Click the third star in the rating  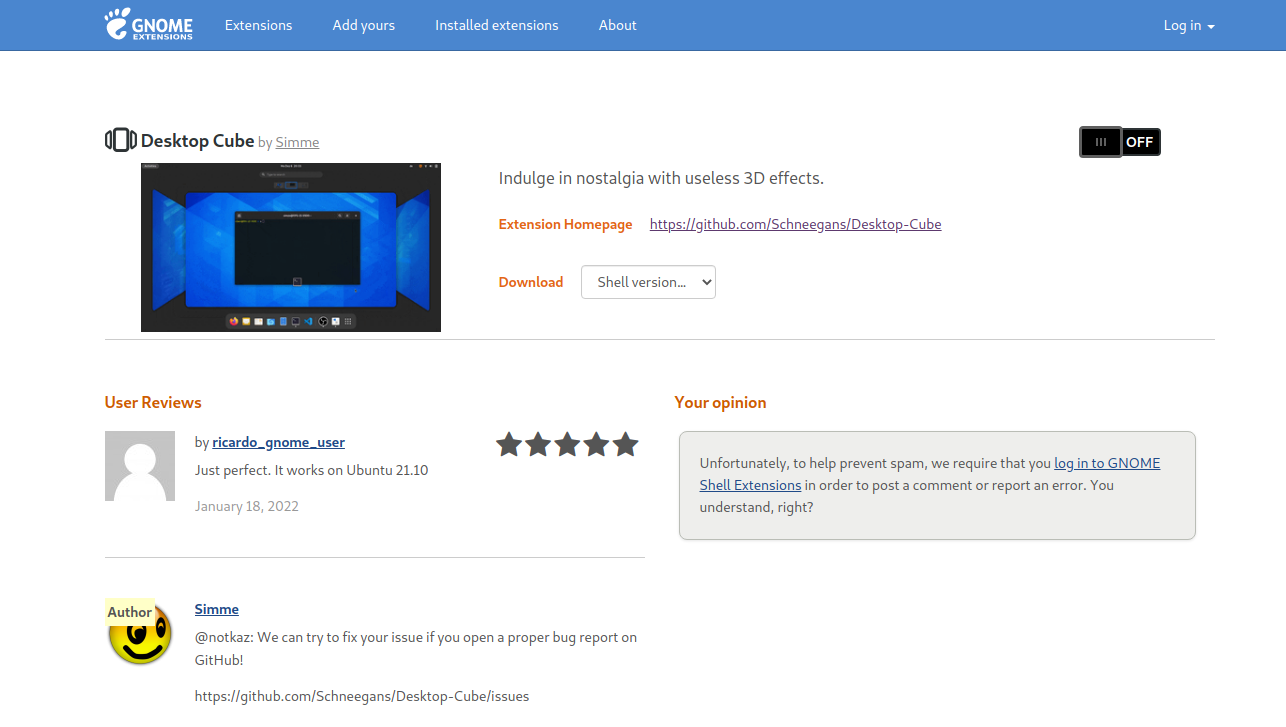[567, 444]
